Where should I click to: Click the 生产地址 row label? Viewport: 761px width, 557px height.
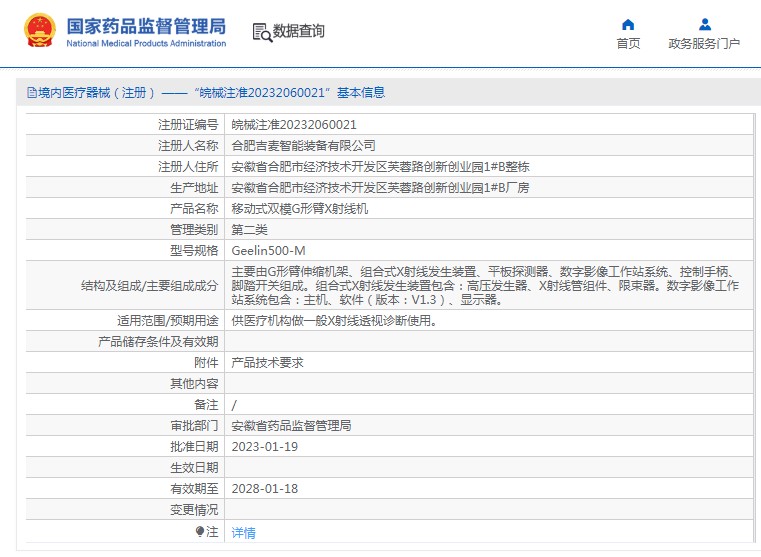194,188
